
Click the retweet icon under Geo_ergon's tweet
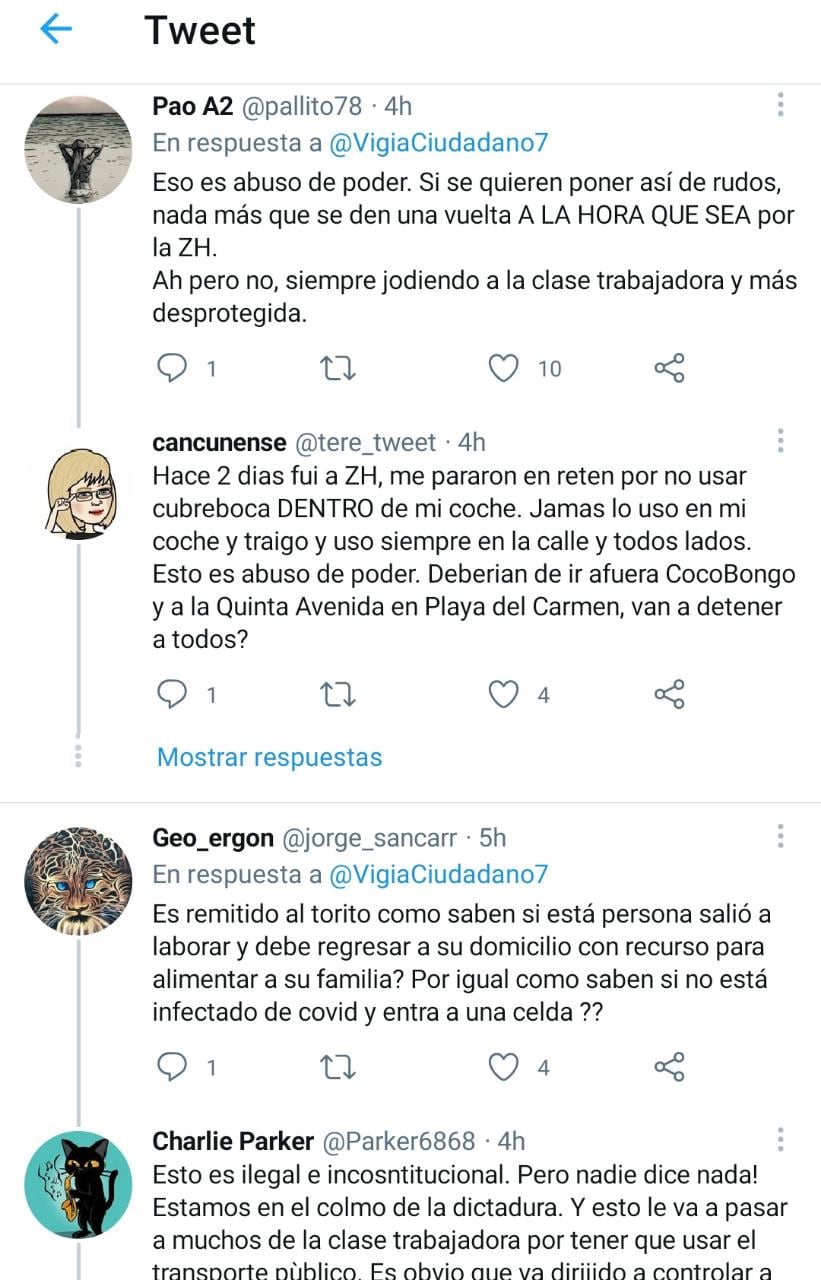340,1067
